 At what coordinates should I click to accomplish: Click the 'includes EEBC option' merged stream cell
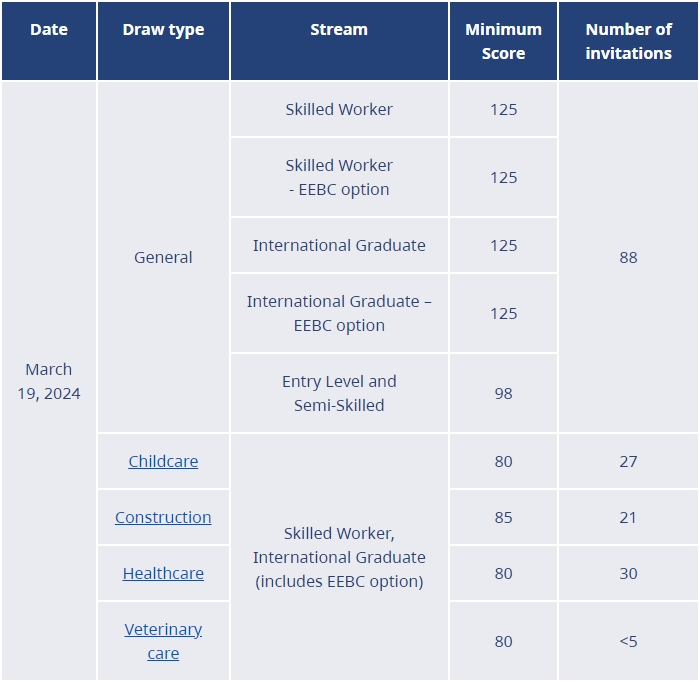tap(339, 557)
